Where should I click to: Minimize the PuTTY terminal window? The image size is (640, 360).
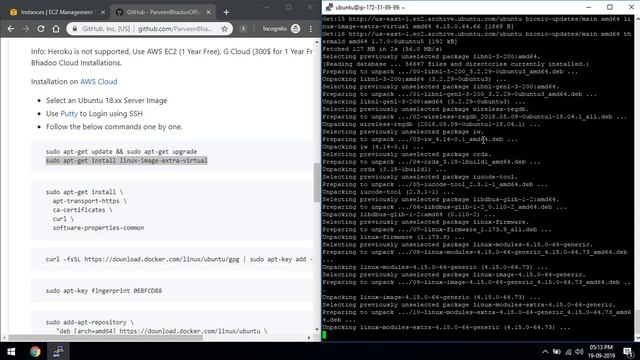(589, 7)
